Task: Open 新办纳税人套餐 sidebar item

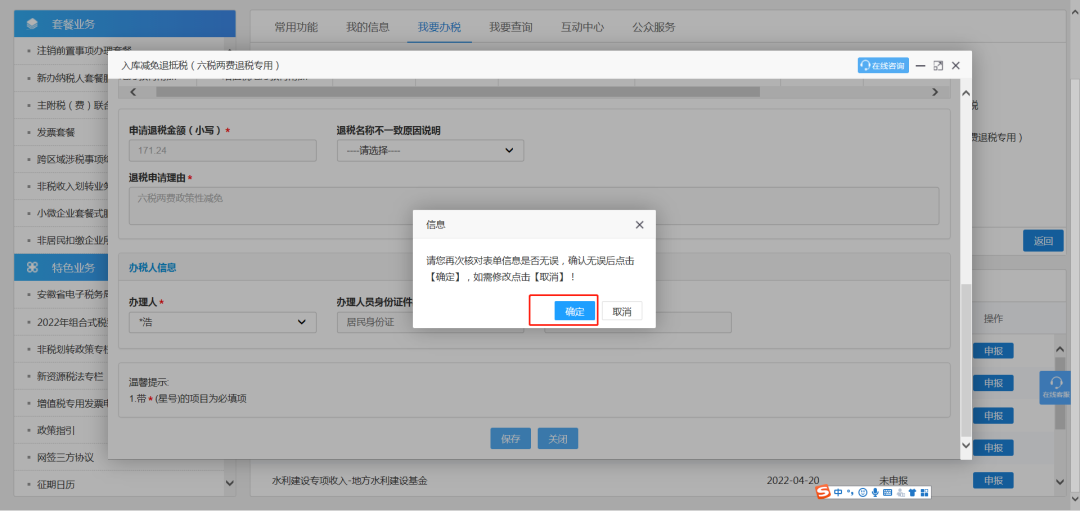Action: click(72, 78)
